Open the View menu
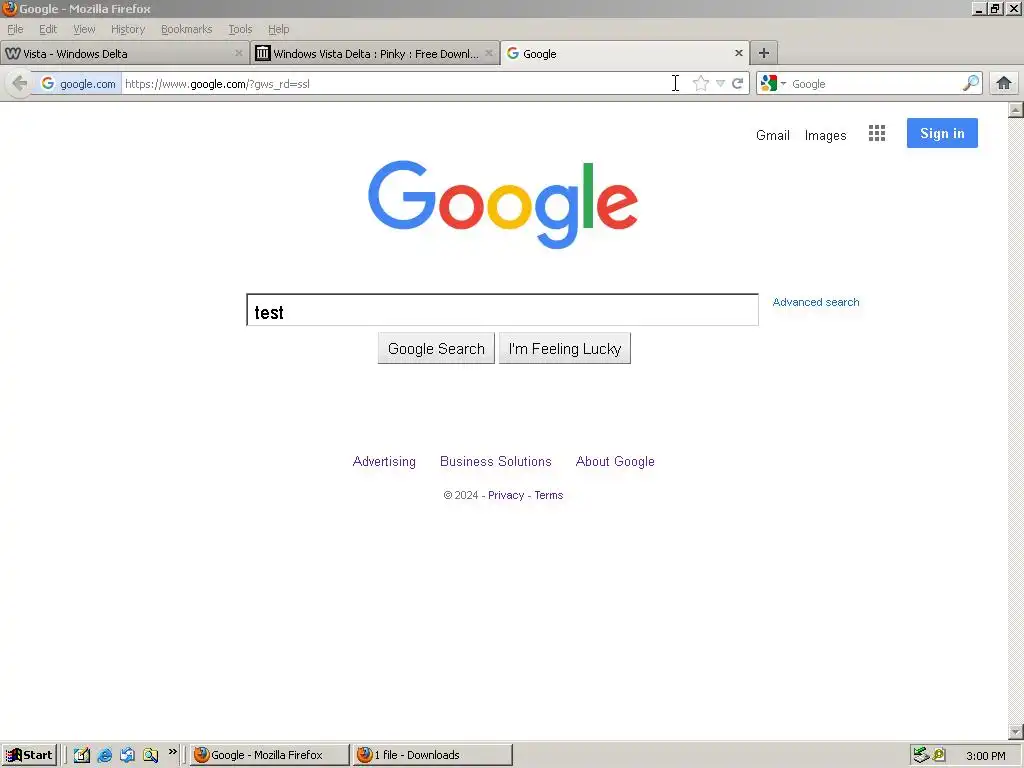 pyautogui.click(x=84, y=29)
